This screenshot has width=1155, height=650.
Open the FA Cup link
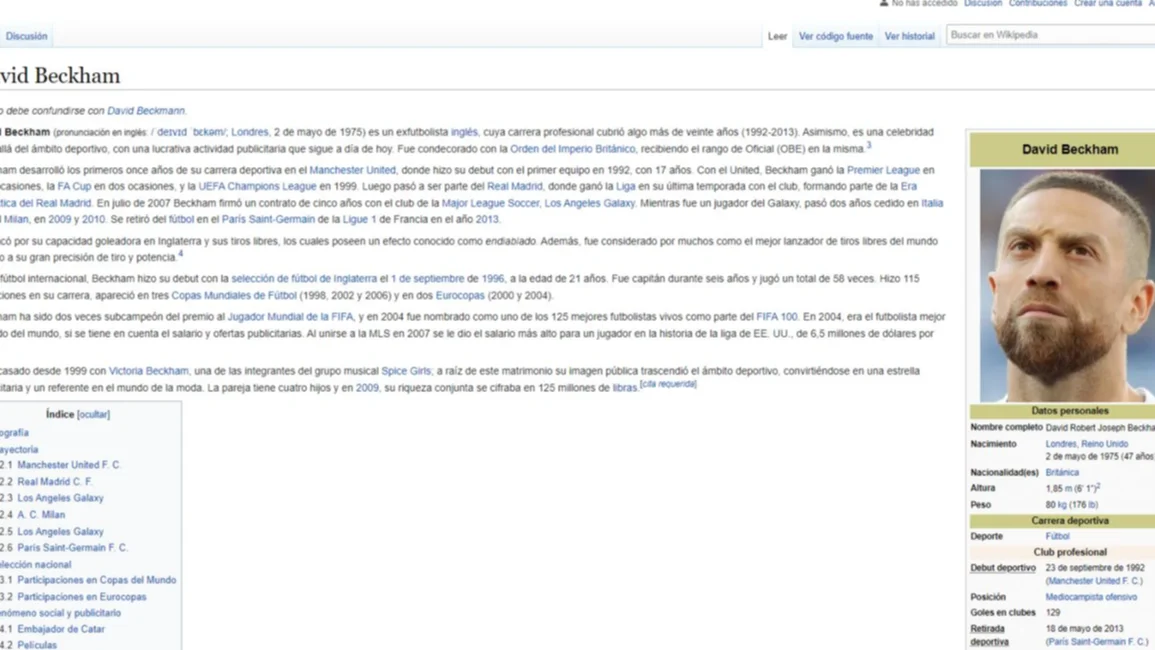click(74, 186)
